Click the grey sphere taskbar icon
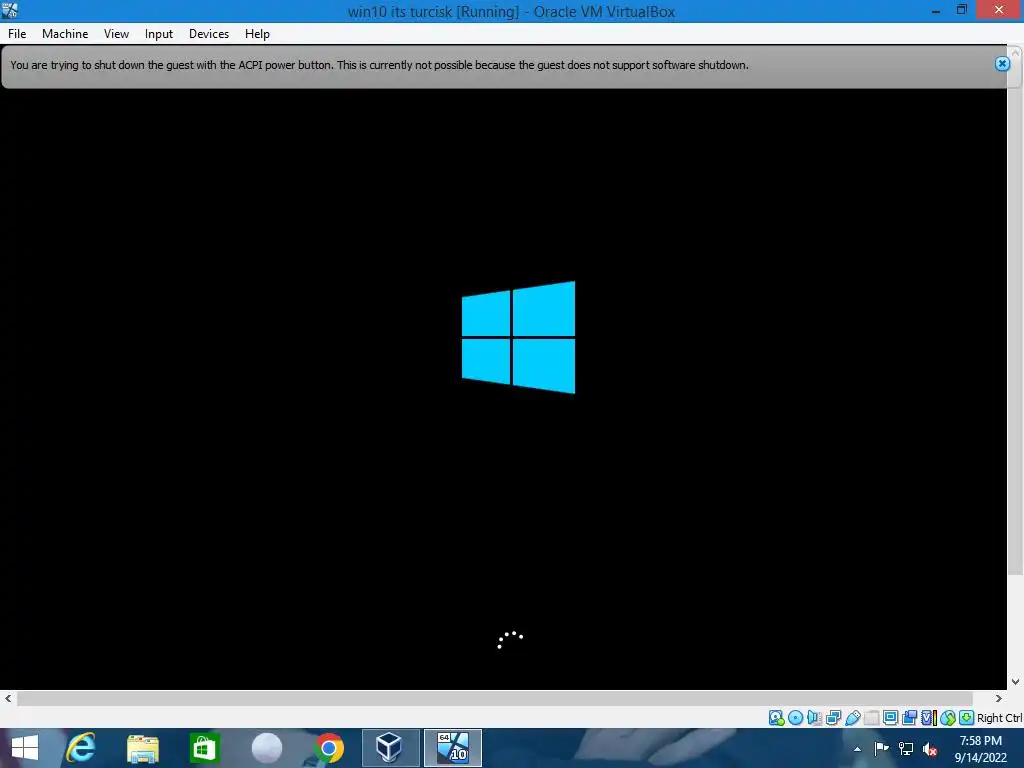The image size is (1024, 768). coord(266,748)
